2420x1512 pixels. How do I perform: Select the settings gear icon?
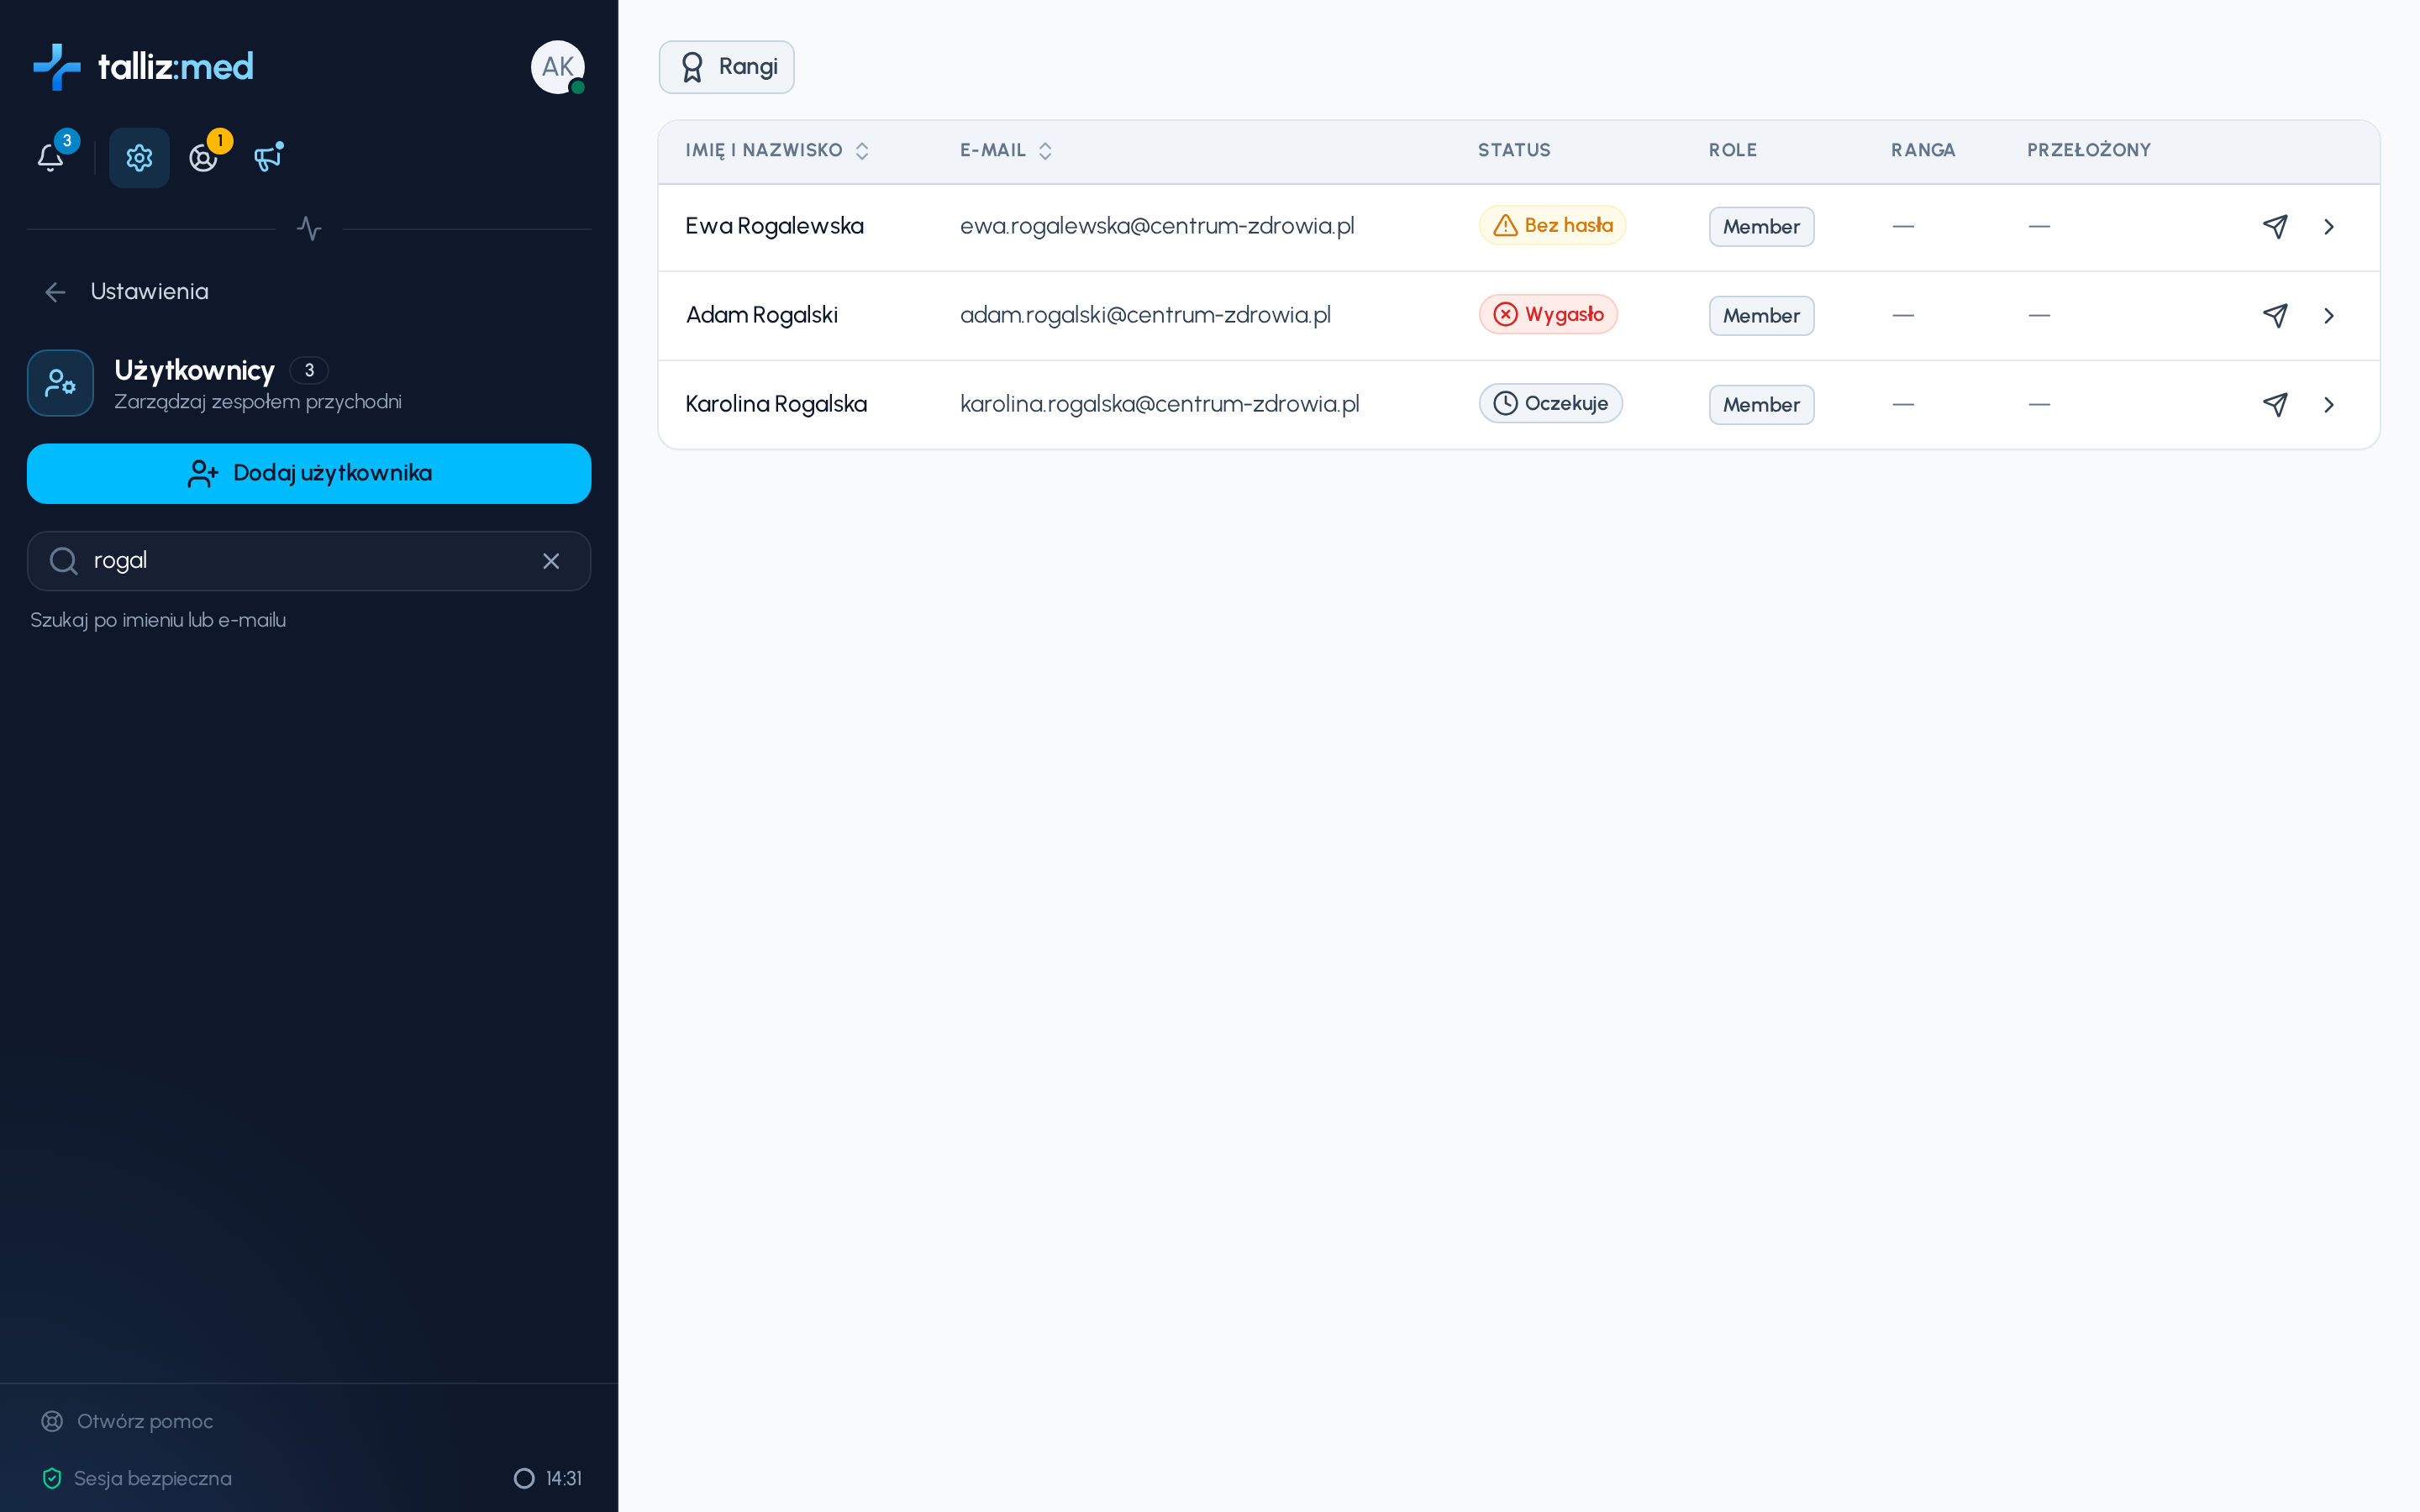139,157
